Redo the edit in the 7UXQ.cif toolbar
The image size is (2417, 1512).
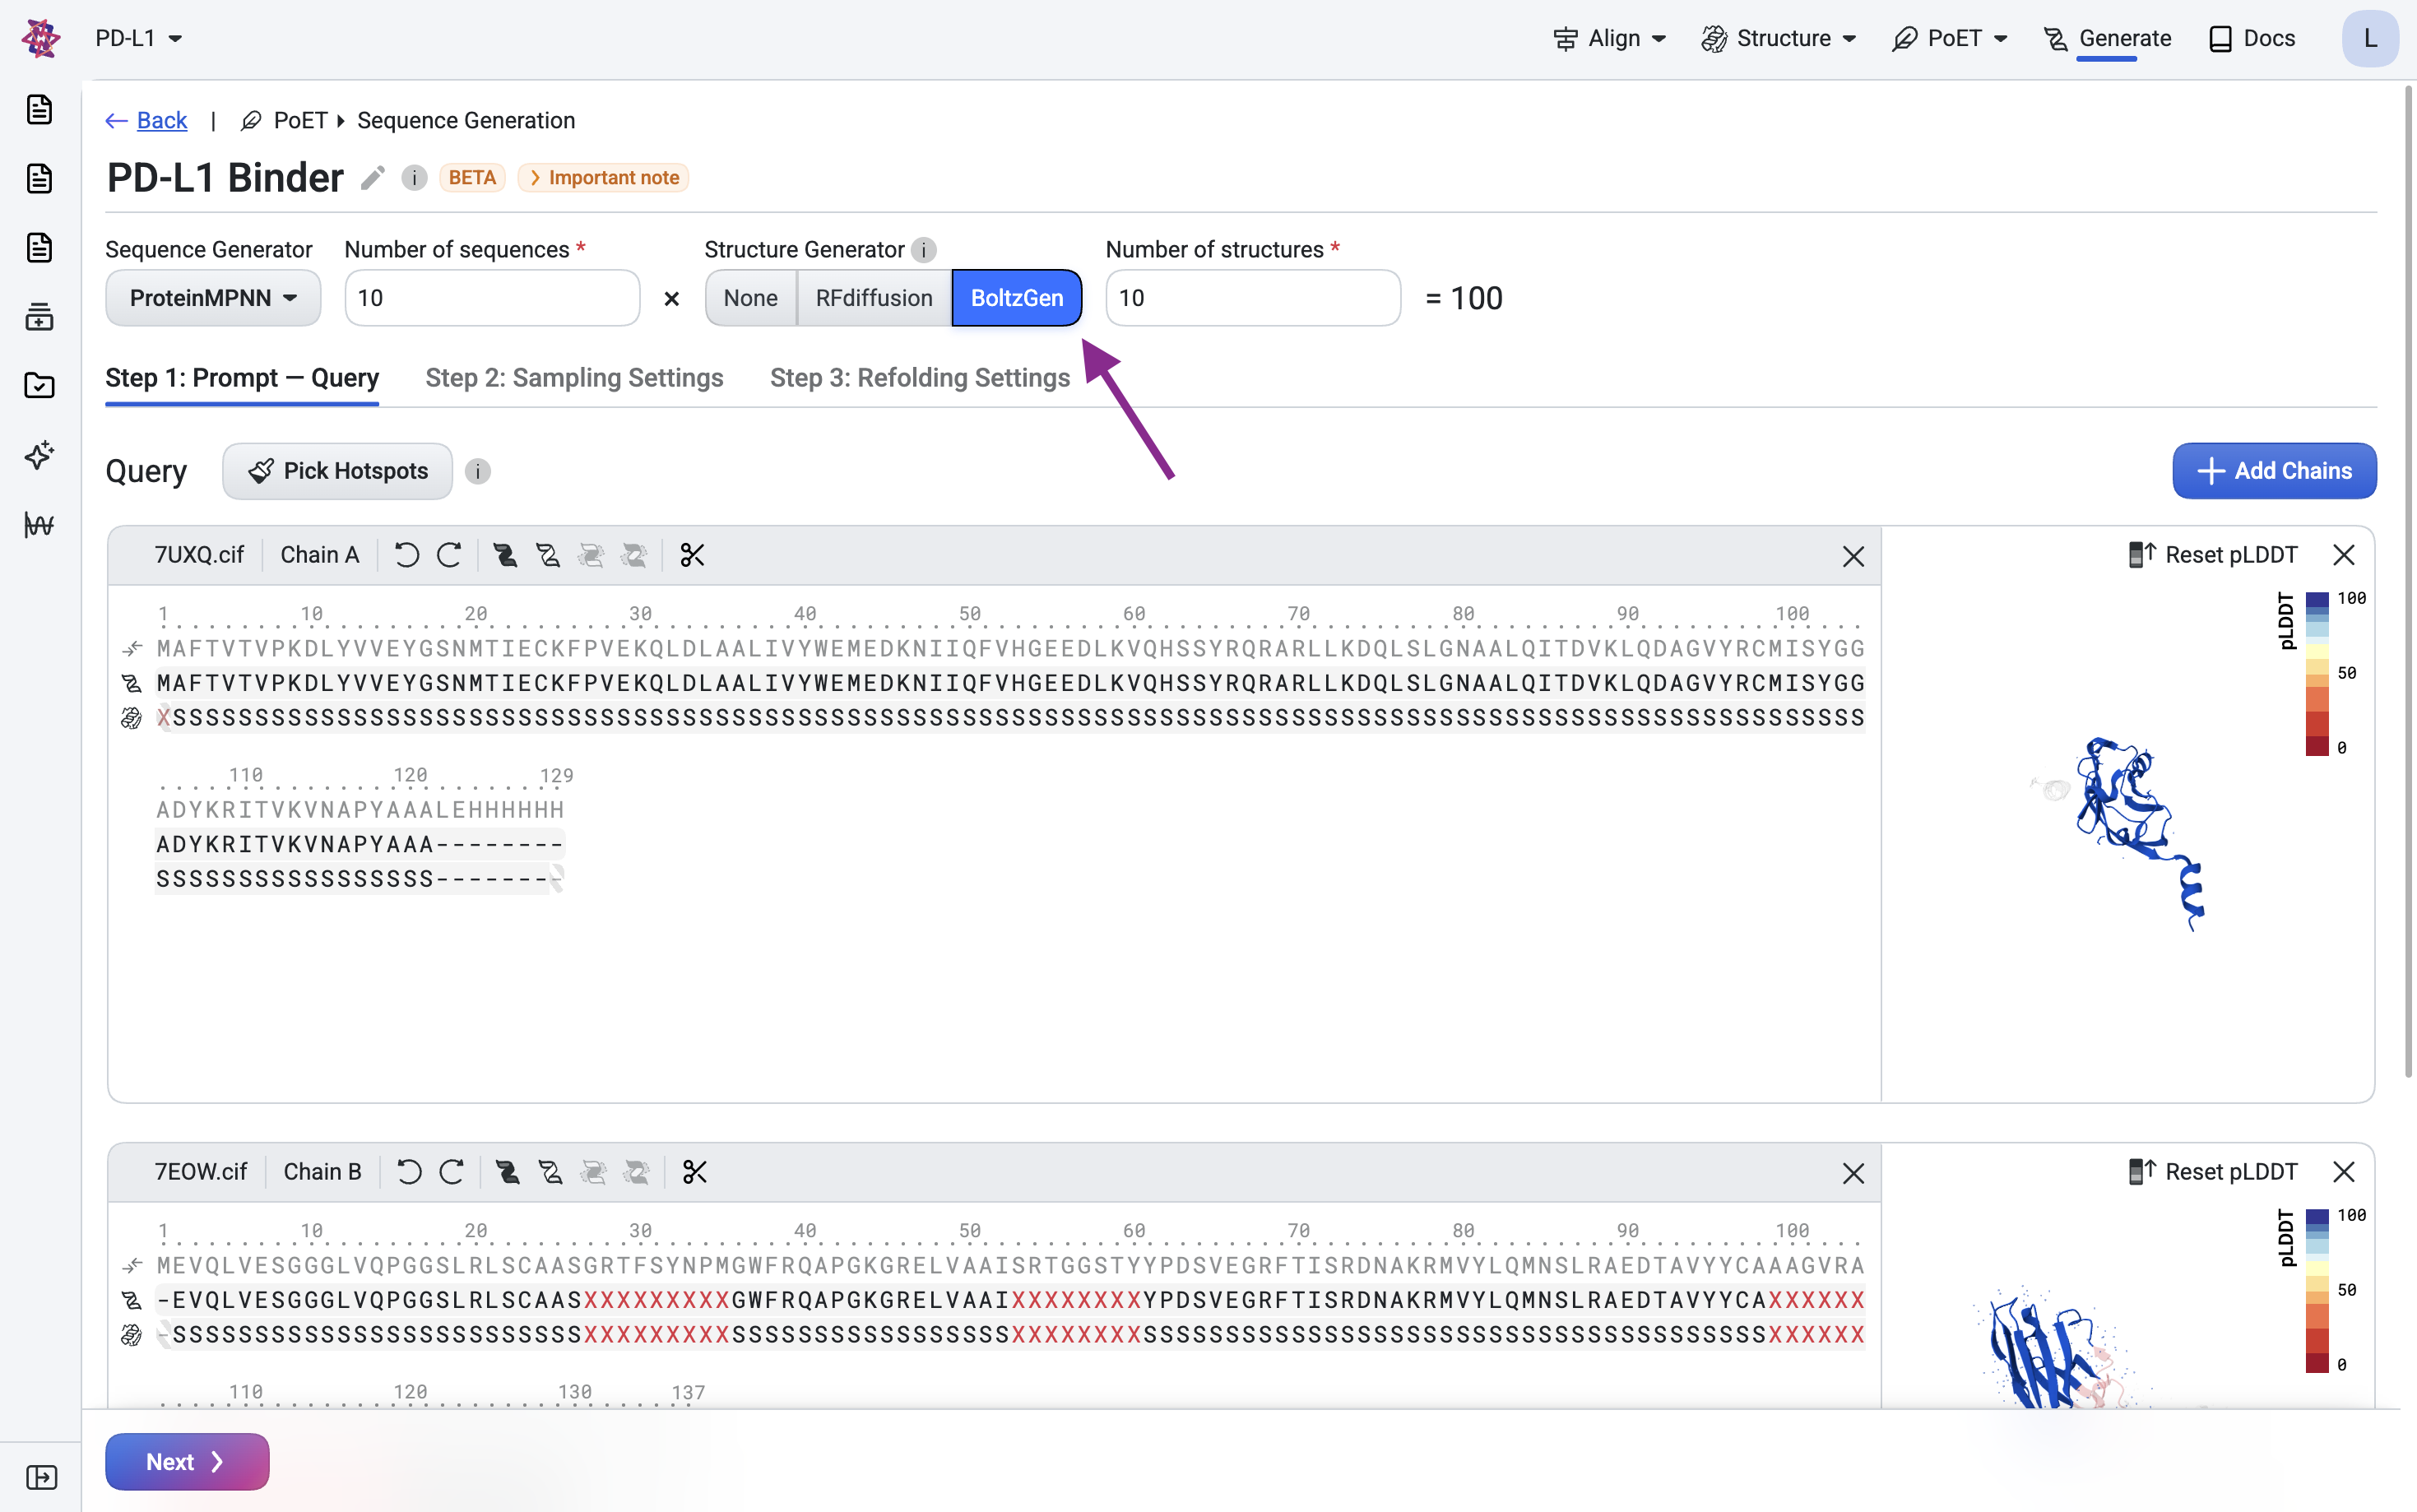click(449, 555)
